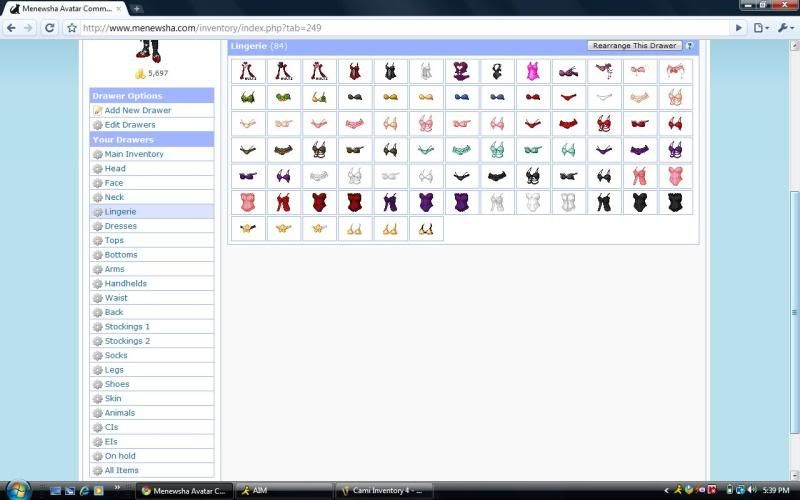
Task: Open the wrench settings menu
Action: click(786, 28)
